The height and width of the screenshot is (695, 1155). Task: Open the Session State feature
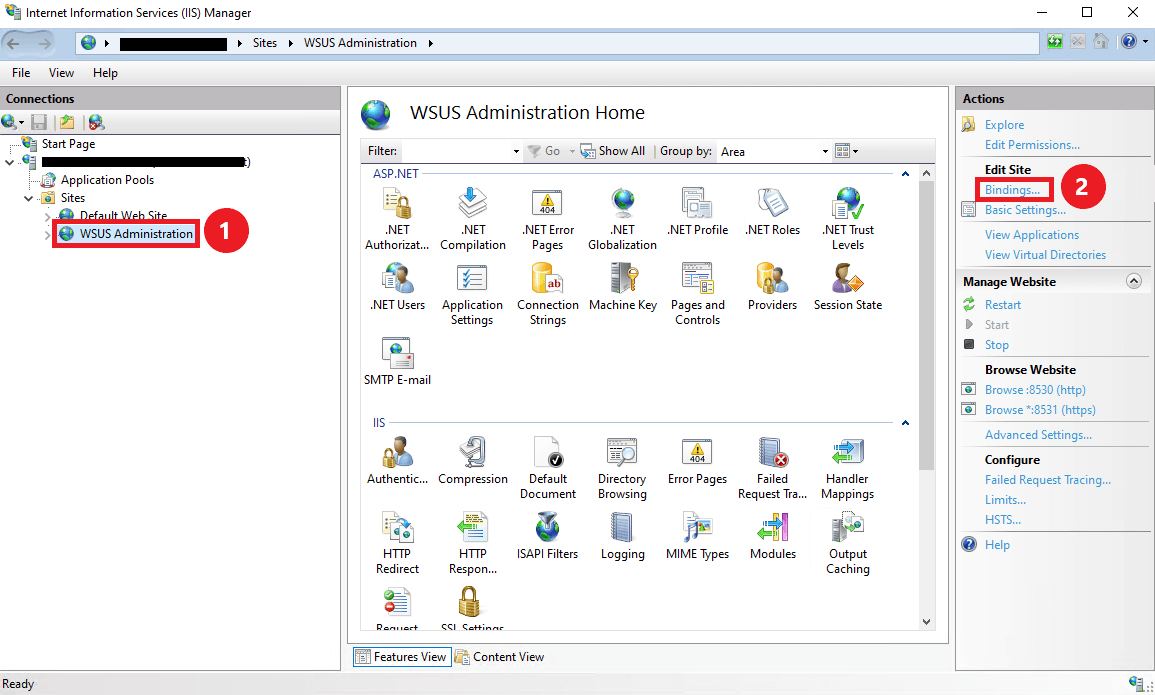848,286
